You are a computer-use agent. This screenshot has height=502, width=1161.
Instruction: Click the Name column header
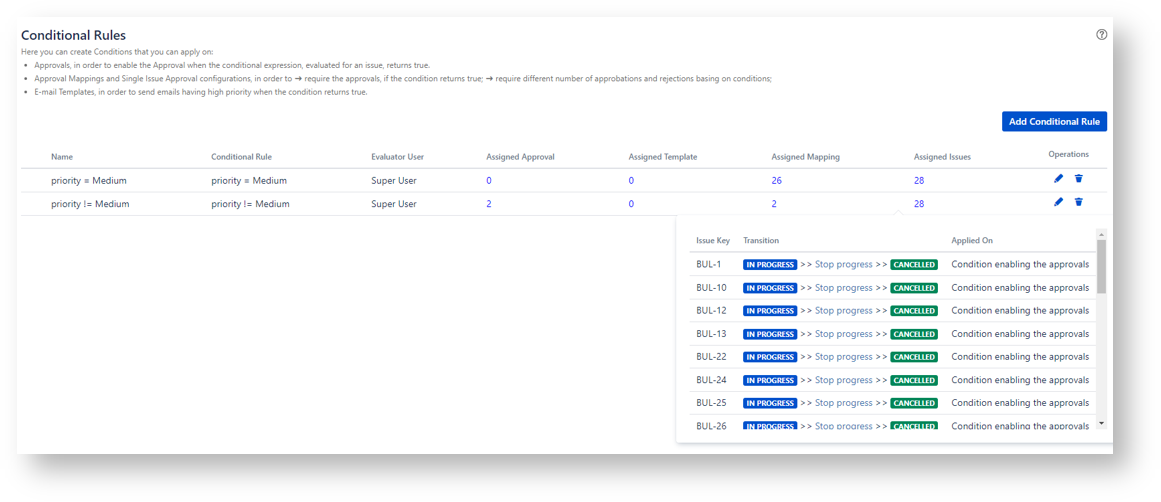coord(62,157)
